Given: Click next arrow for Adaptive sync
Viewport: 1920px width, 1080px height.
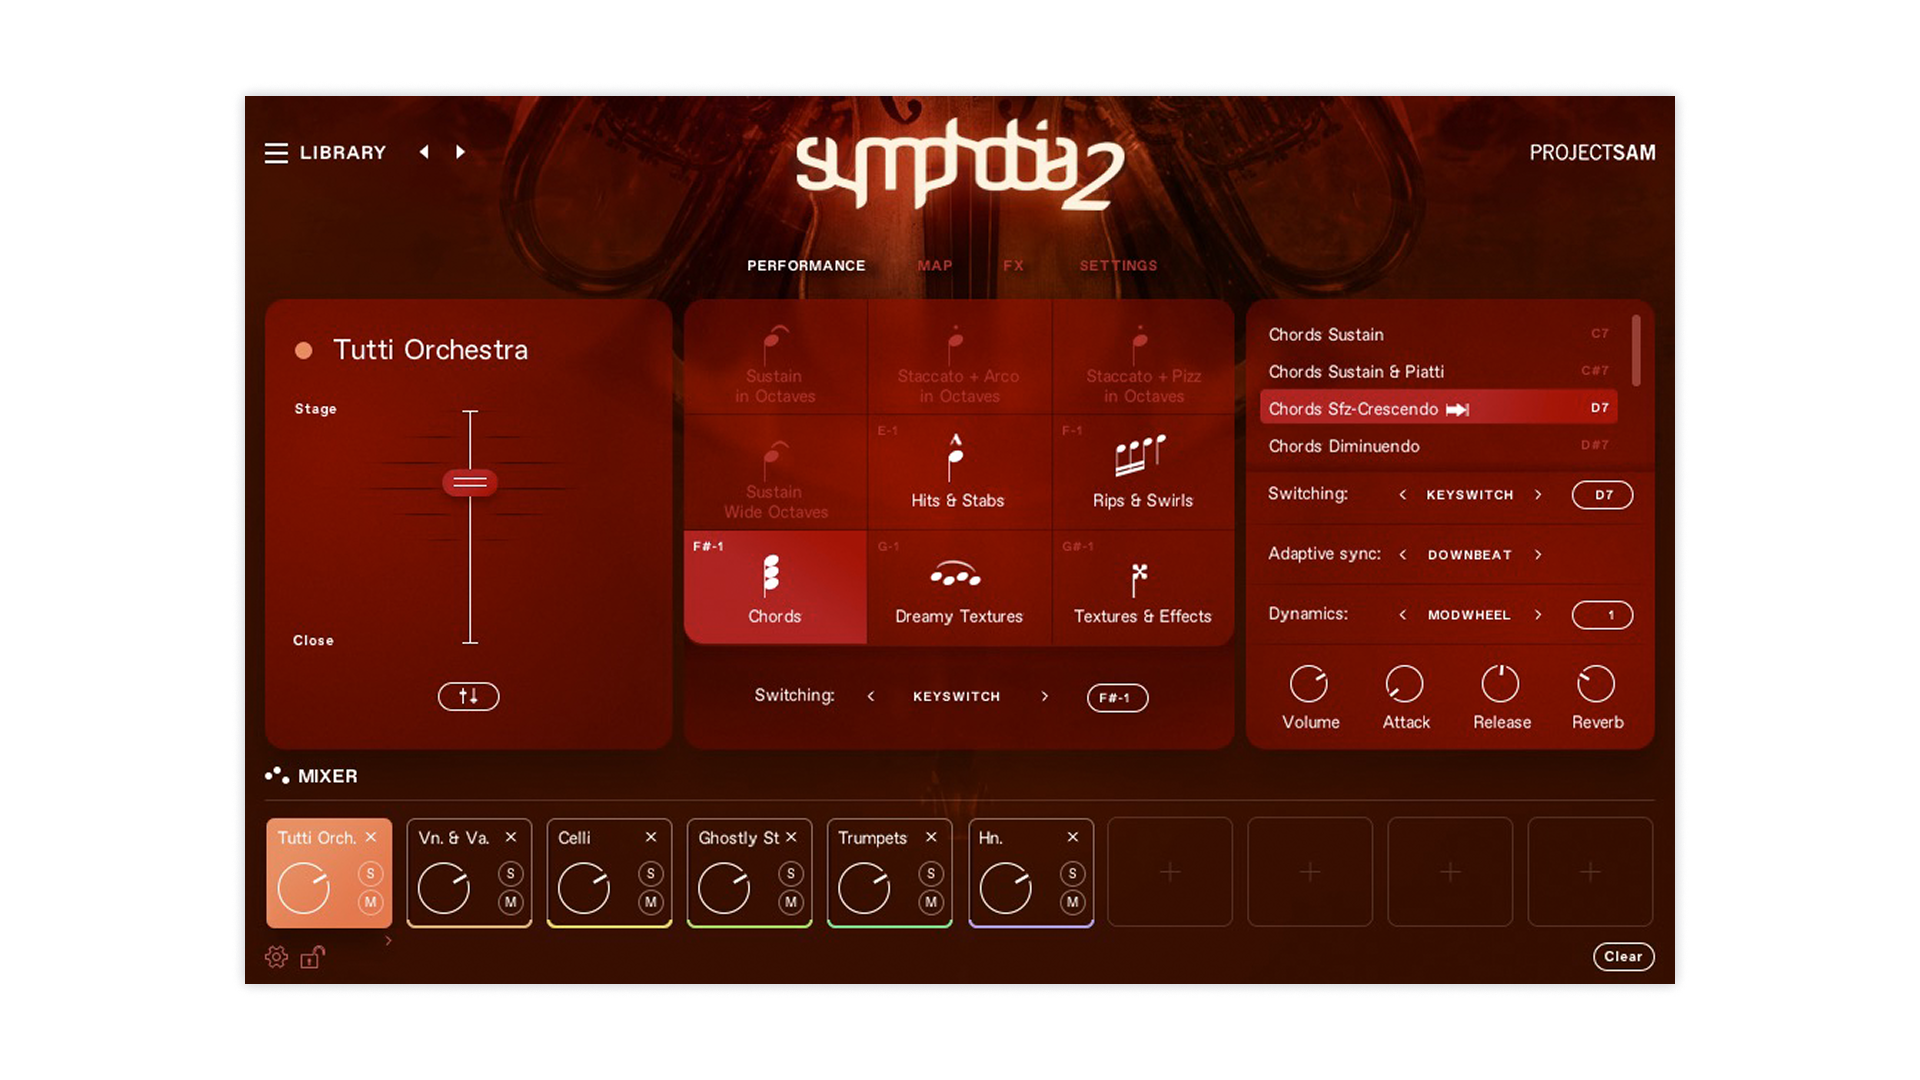Looking at the screenshot, I should click(1538, 555).
